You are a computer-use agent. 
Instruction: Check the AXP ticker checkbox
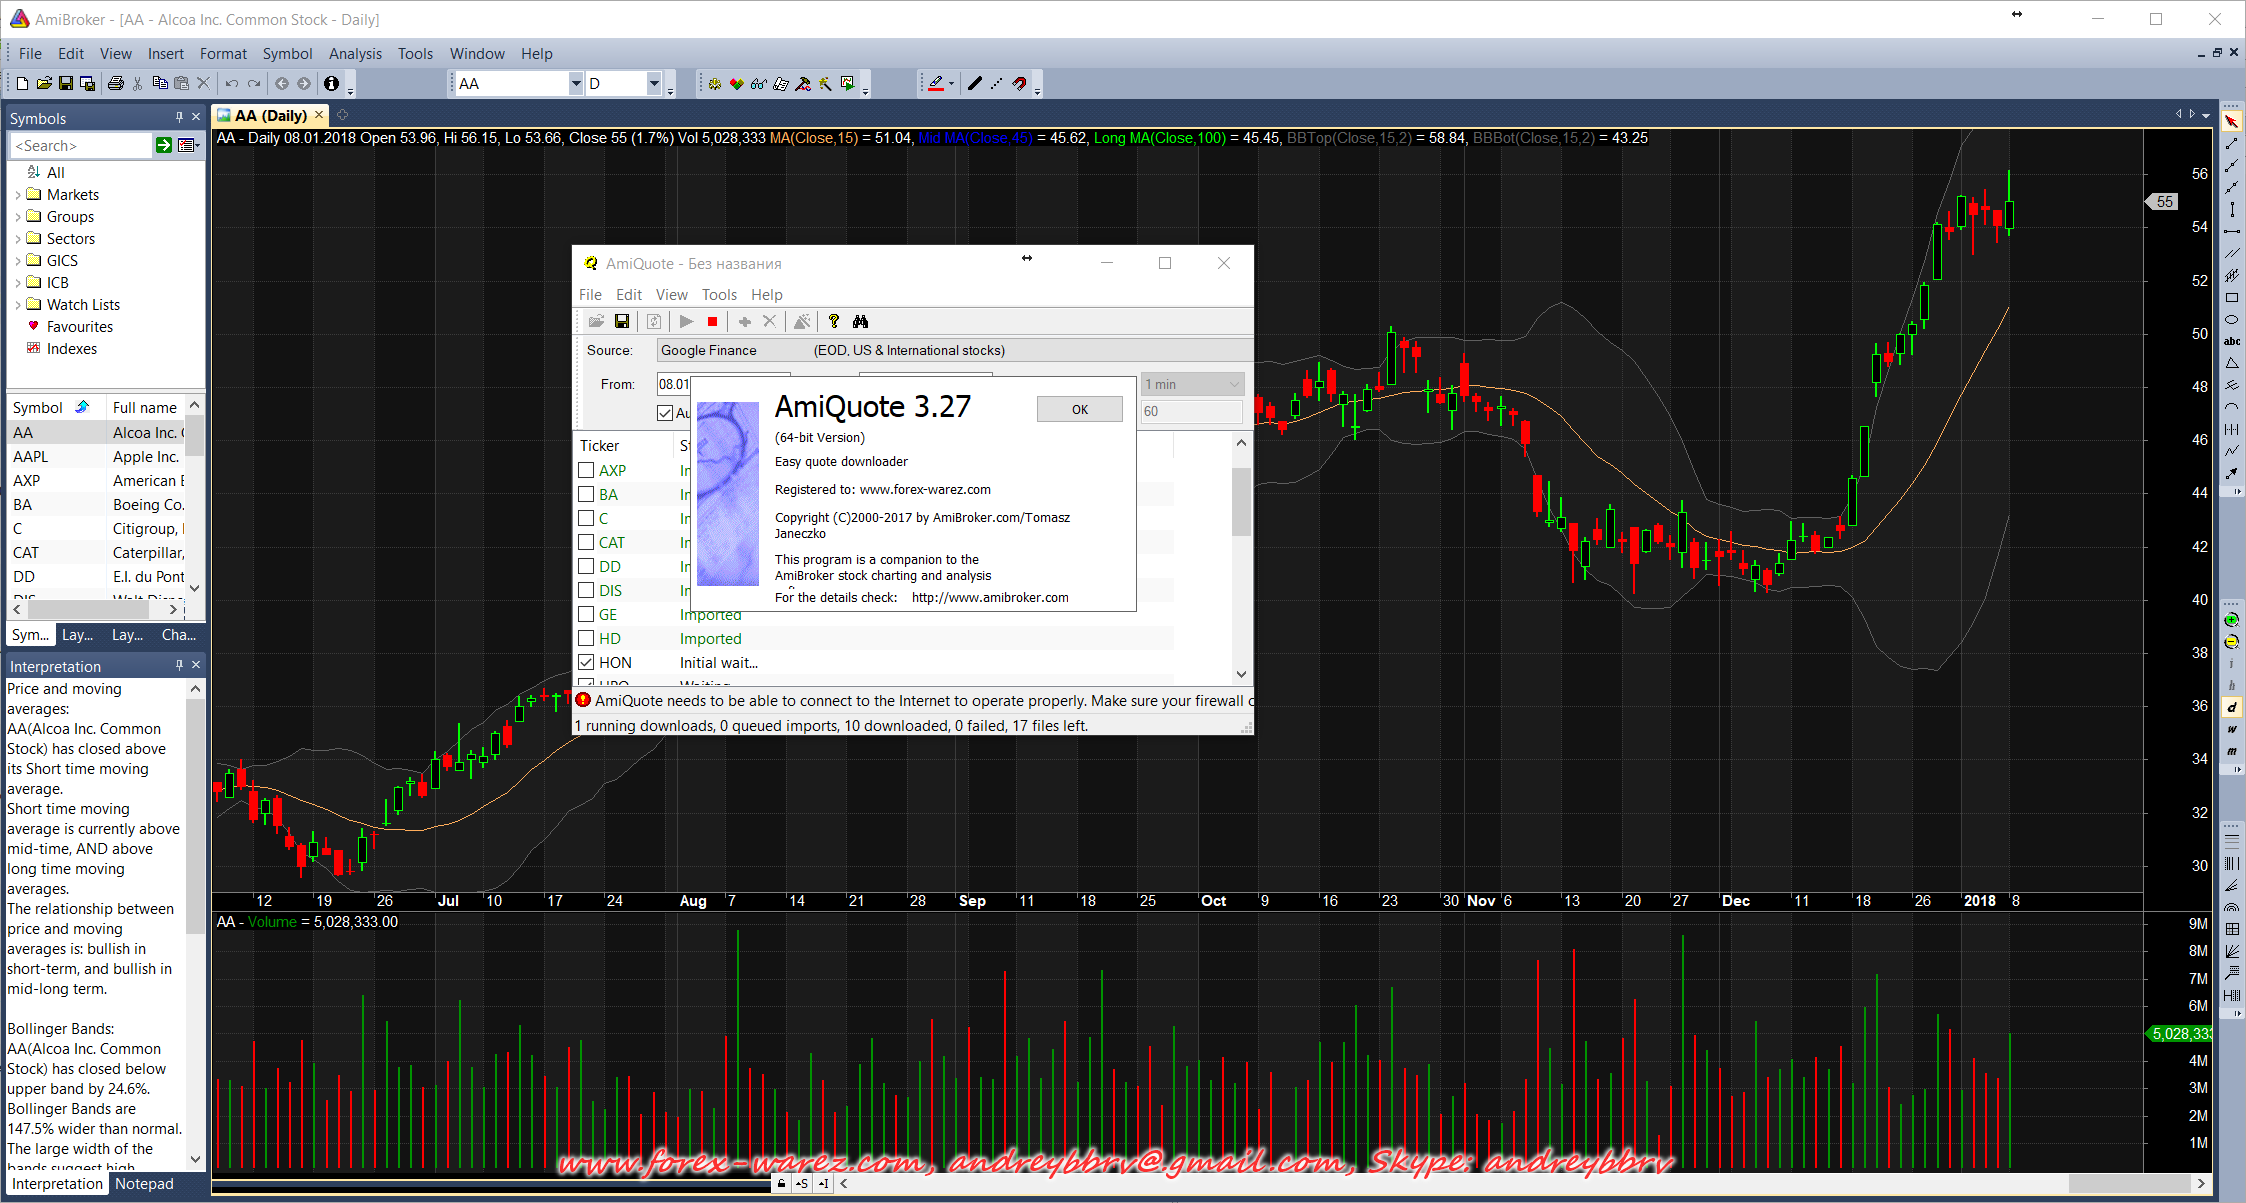pyautogui.click(x=587, y=470)
